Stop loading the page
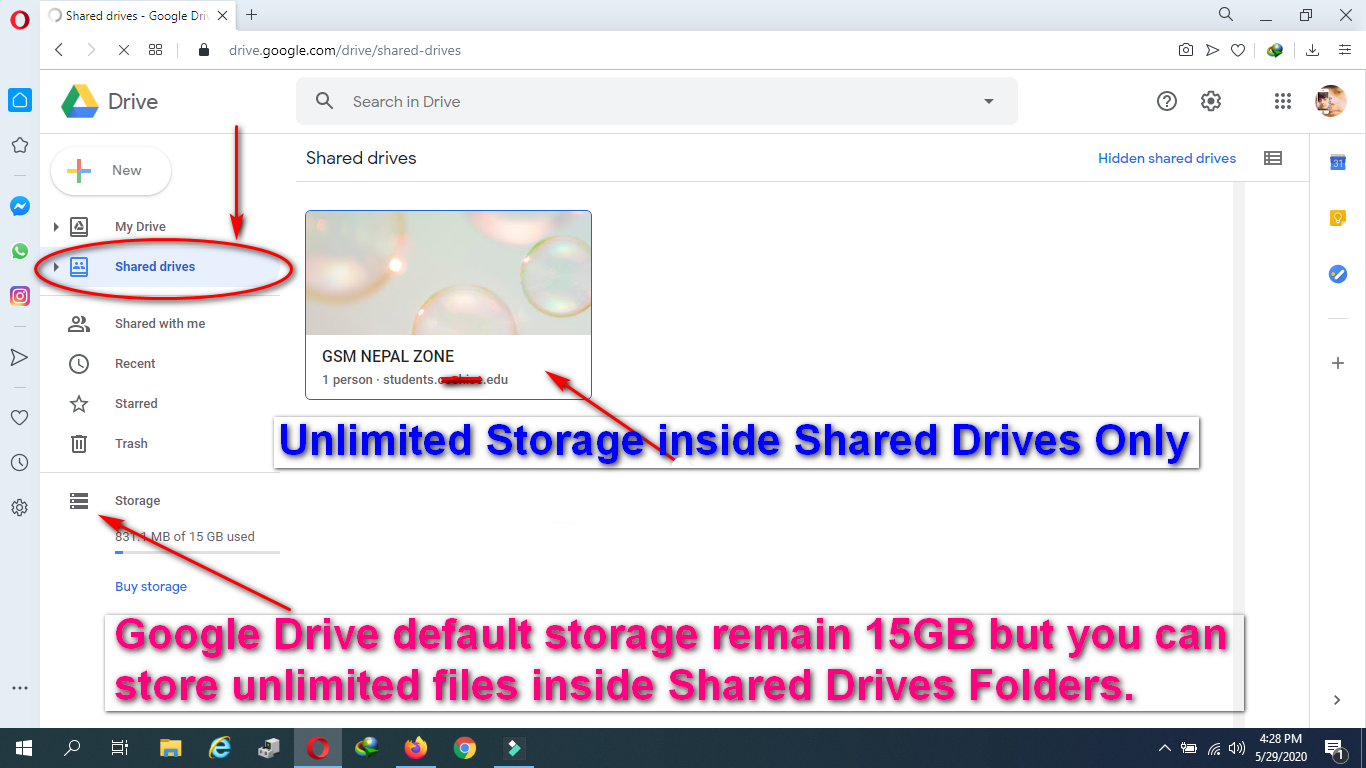This screenshot has height=768, width=1366. coord(124,50)
